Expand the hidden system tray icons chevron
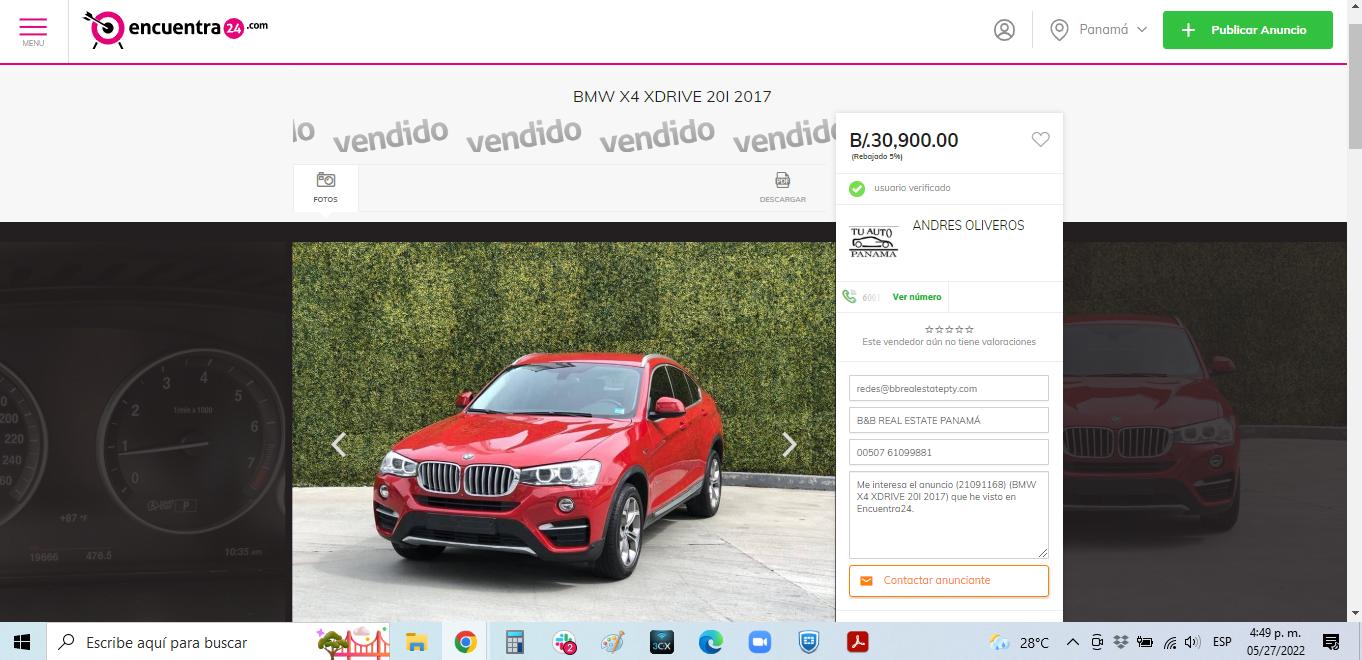Image resolution: width=1362 pixels, height=660 pixels. click(1073, 642)
